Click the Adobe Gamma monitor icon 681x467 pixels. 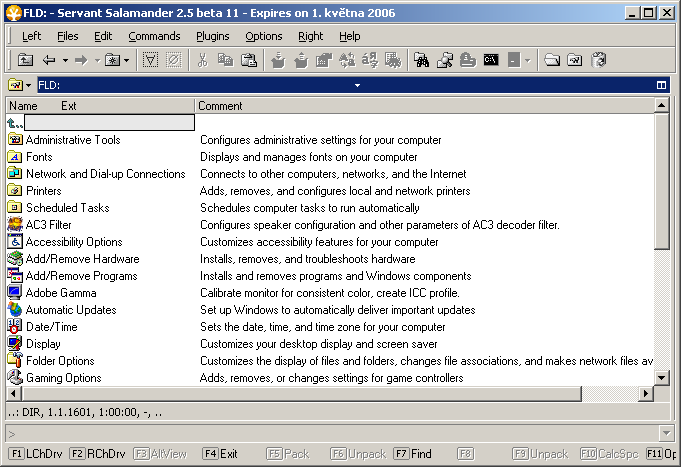15,293
